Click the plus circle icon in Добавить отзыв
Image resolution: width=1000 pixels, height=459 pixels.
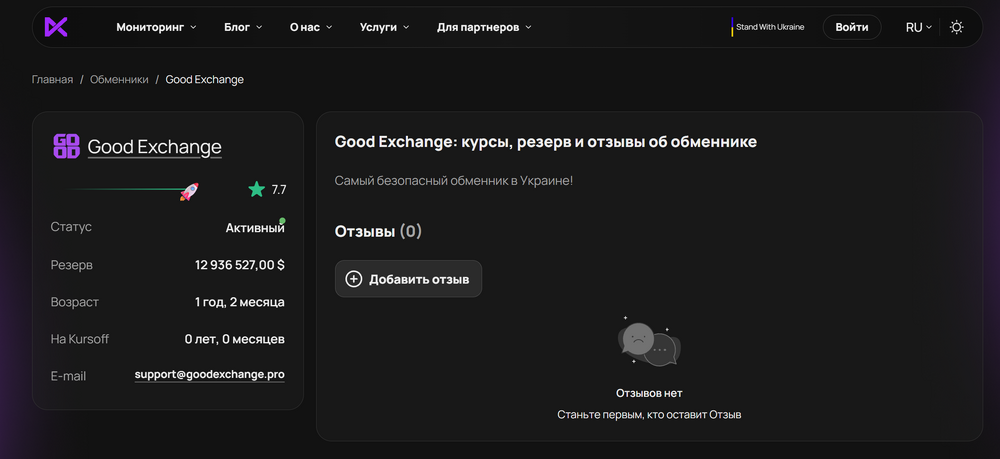[353, 279]
